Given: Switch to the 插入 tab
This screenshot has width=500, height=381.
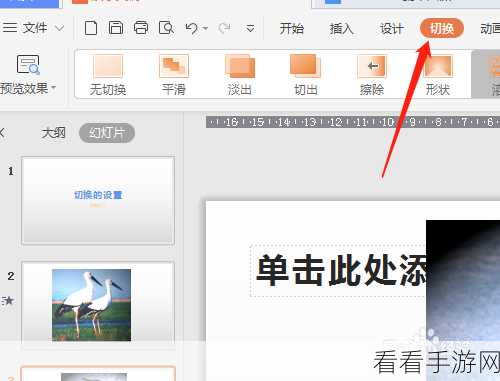Looking at the screenshot, I should [x=341, y=29].
